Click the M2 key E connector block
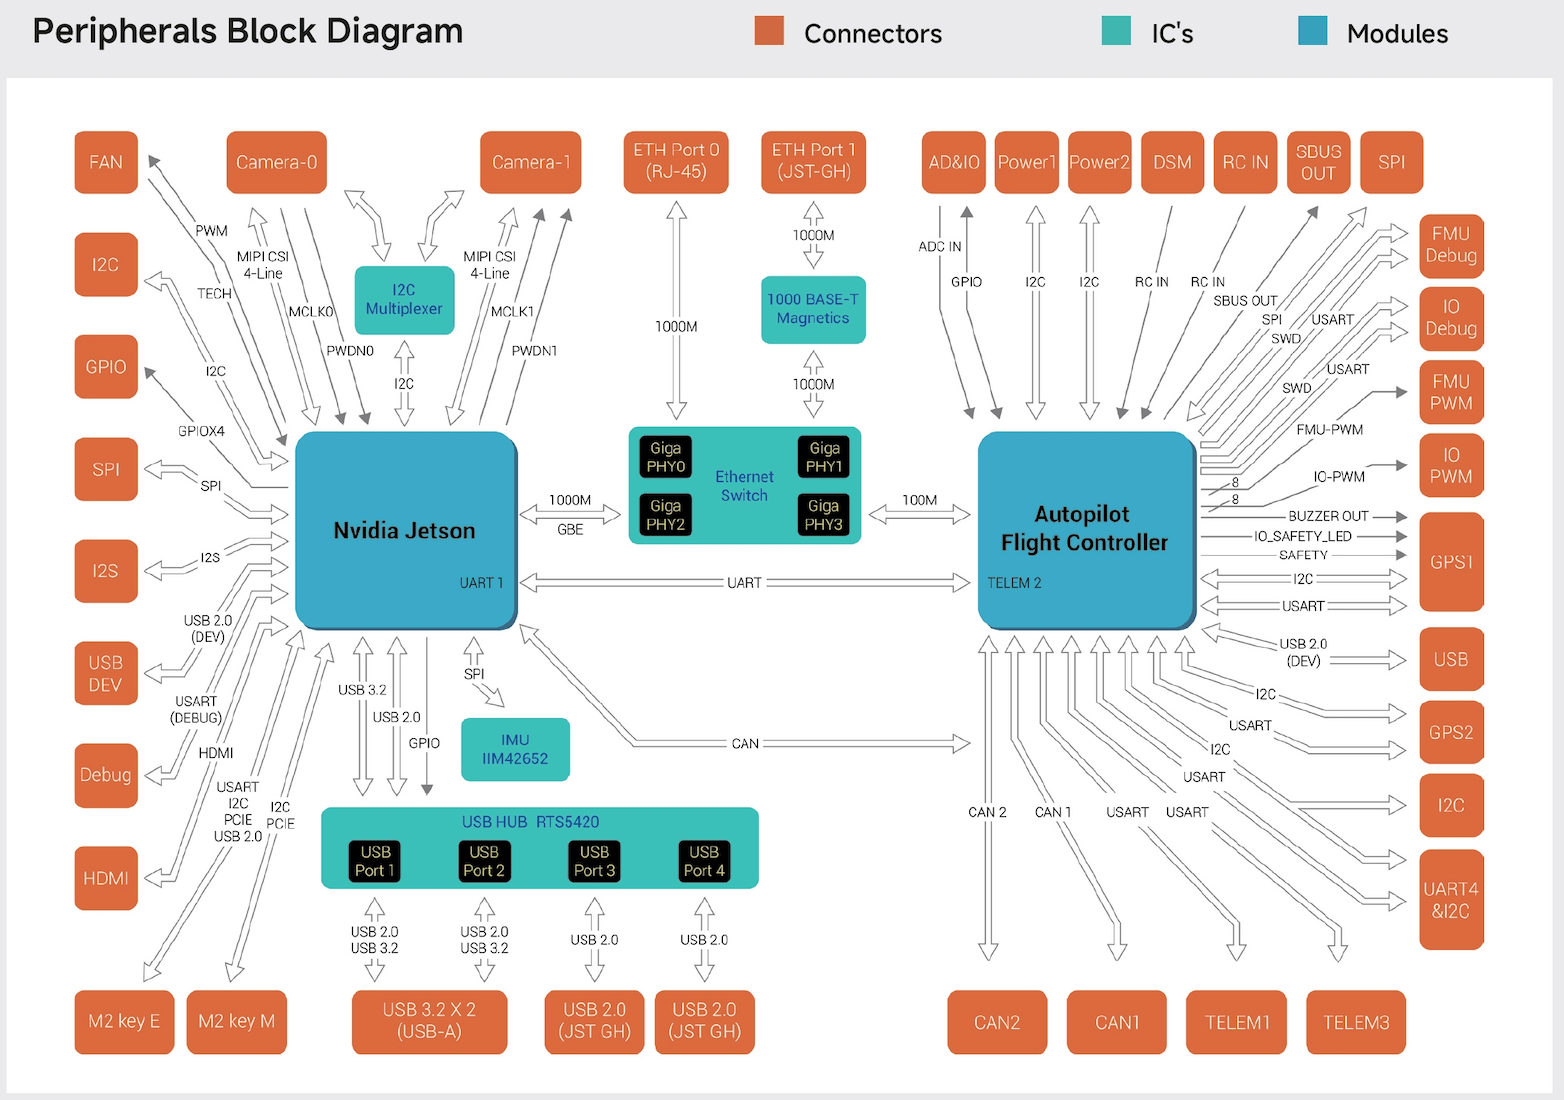The image size is (1564, 1100). click(124, 1022)
